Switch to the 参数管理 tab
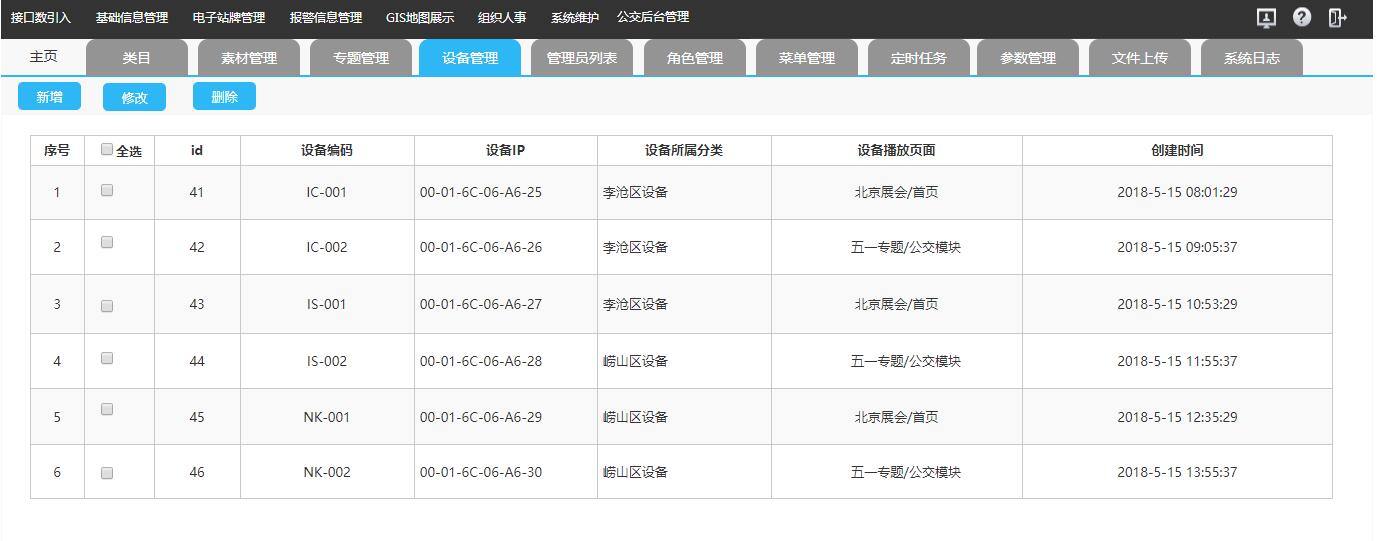 pyautogui.click(x=1028, y=58)
